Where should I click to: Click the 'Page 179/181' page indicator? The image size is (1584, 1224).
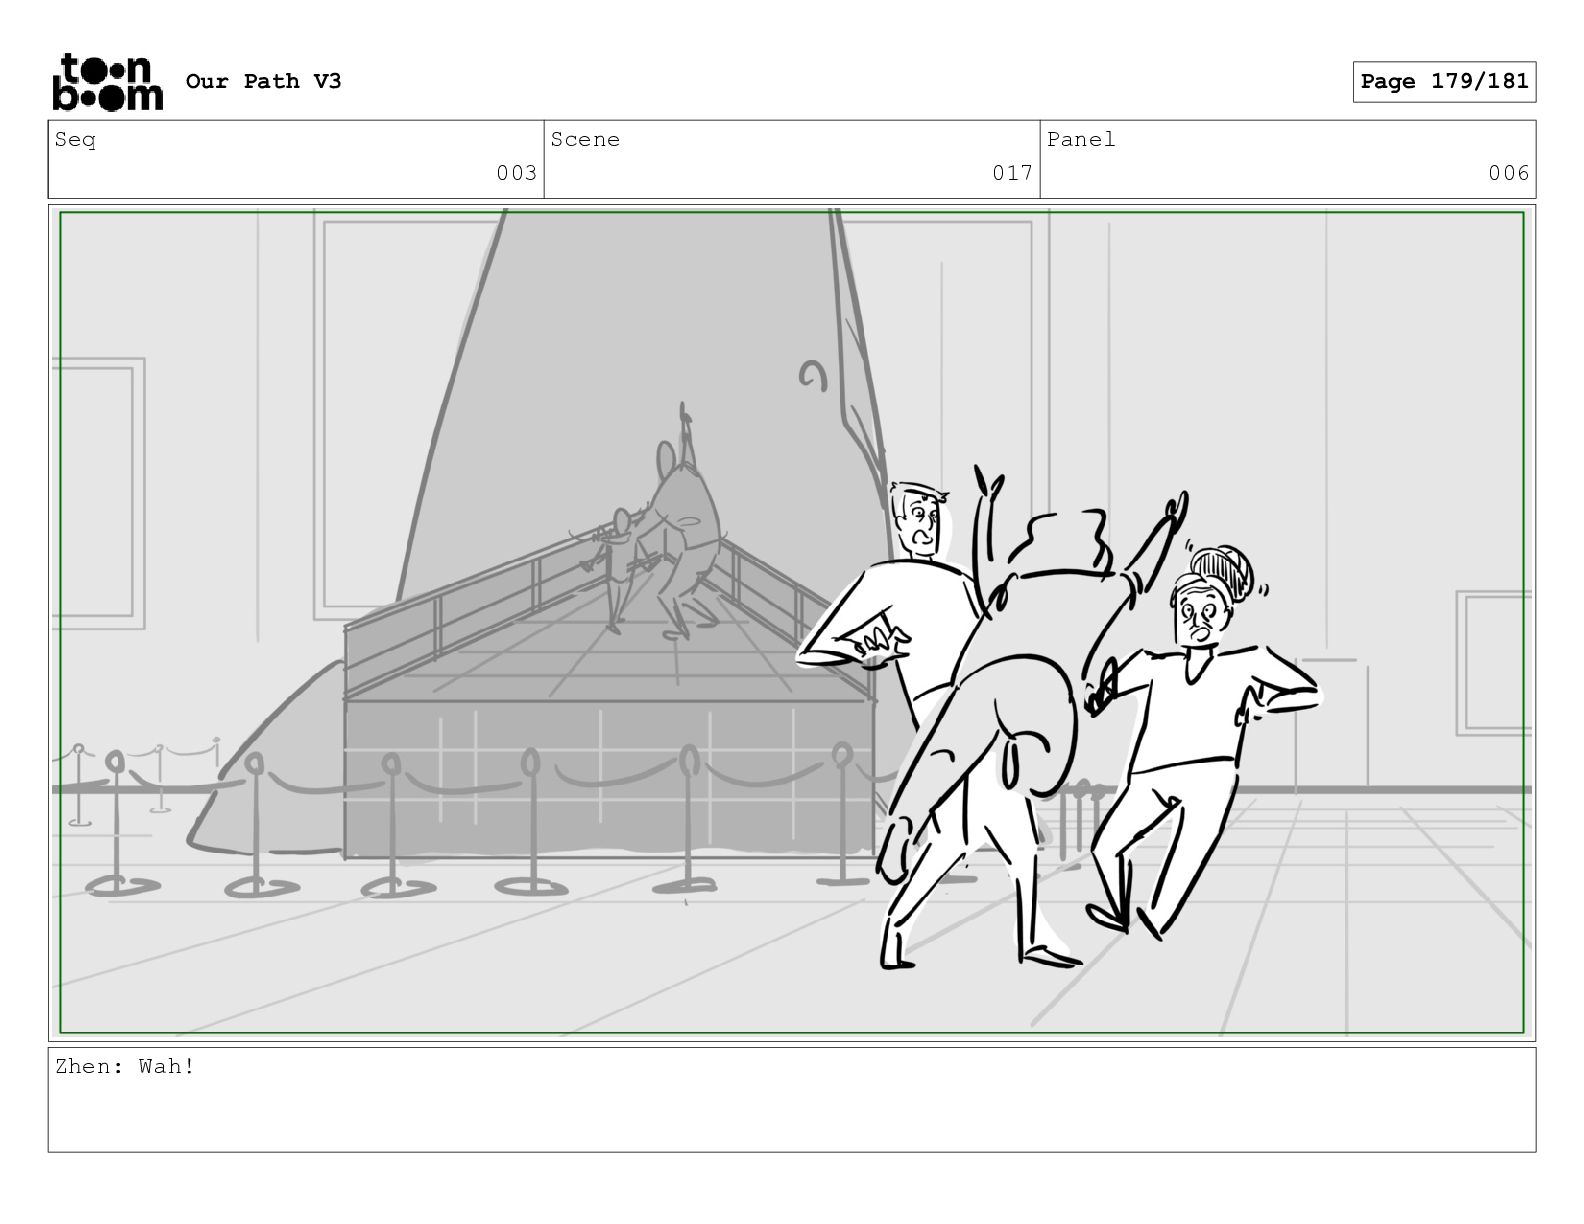(1444, 82)
